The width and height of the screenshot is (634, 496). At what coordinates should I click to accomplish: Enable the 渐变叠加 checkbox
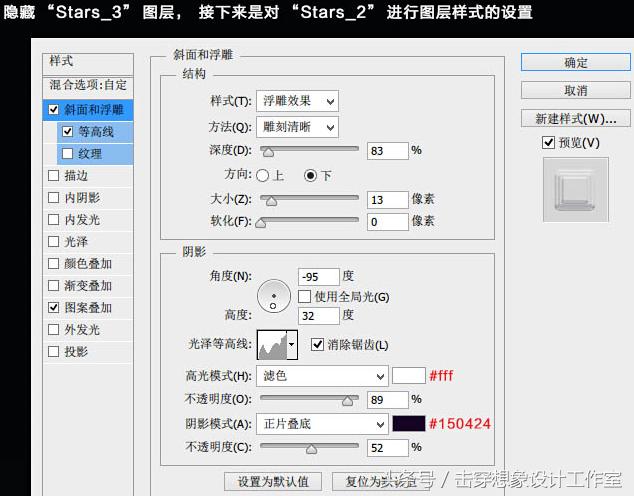pyautogui.click(x=53, y=286)
